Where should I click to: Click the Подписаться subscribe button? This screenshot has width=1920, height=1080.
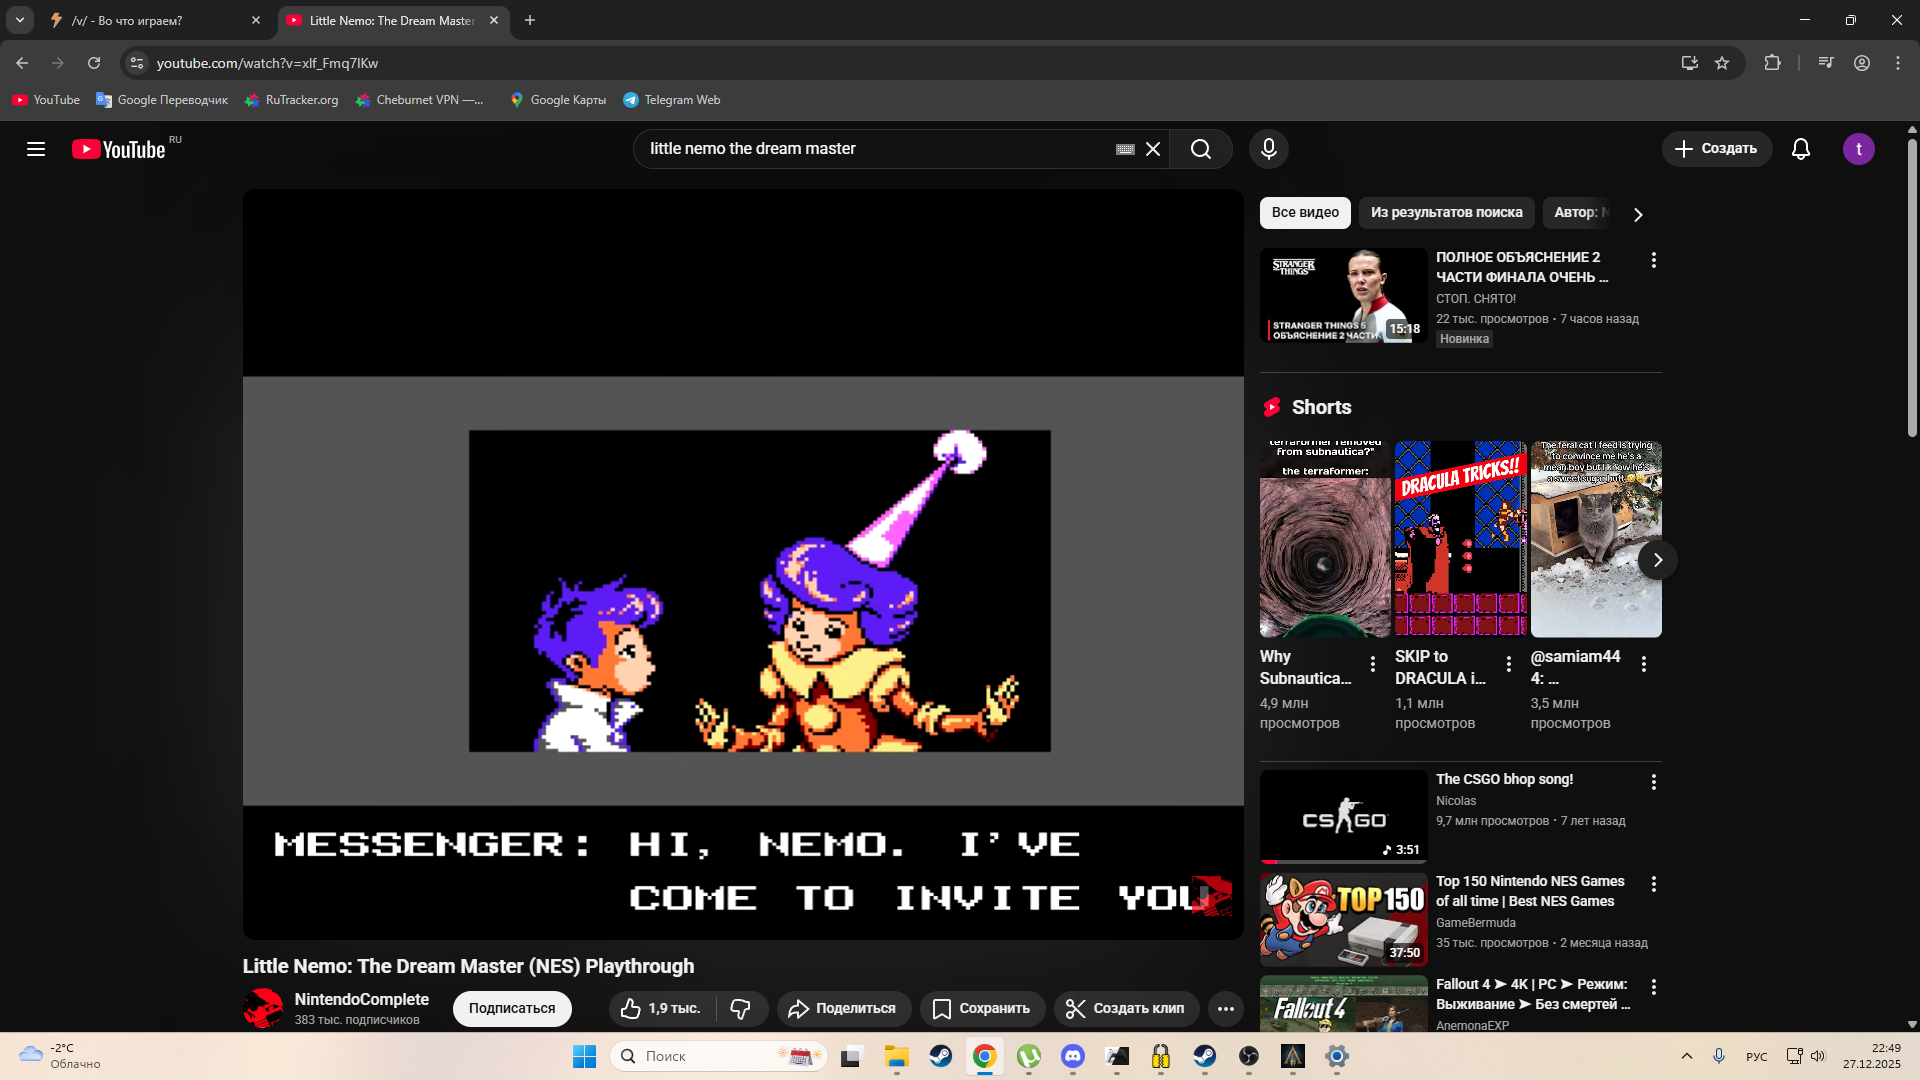coord(512,1009)
